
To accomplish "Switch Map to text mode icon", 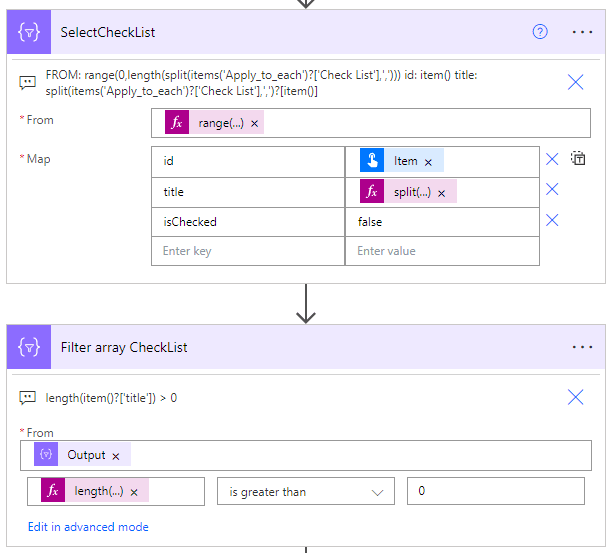I will (x=578, y=158).
